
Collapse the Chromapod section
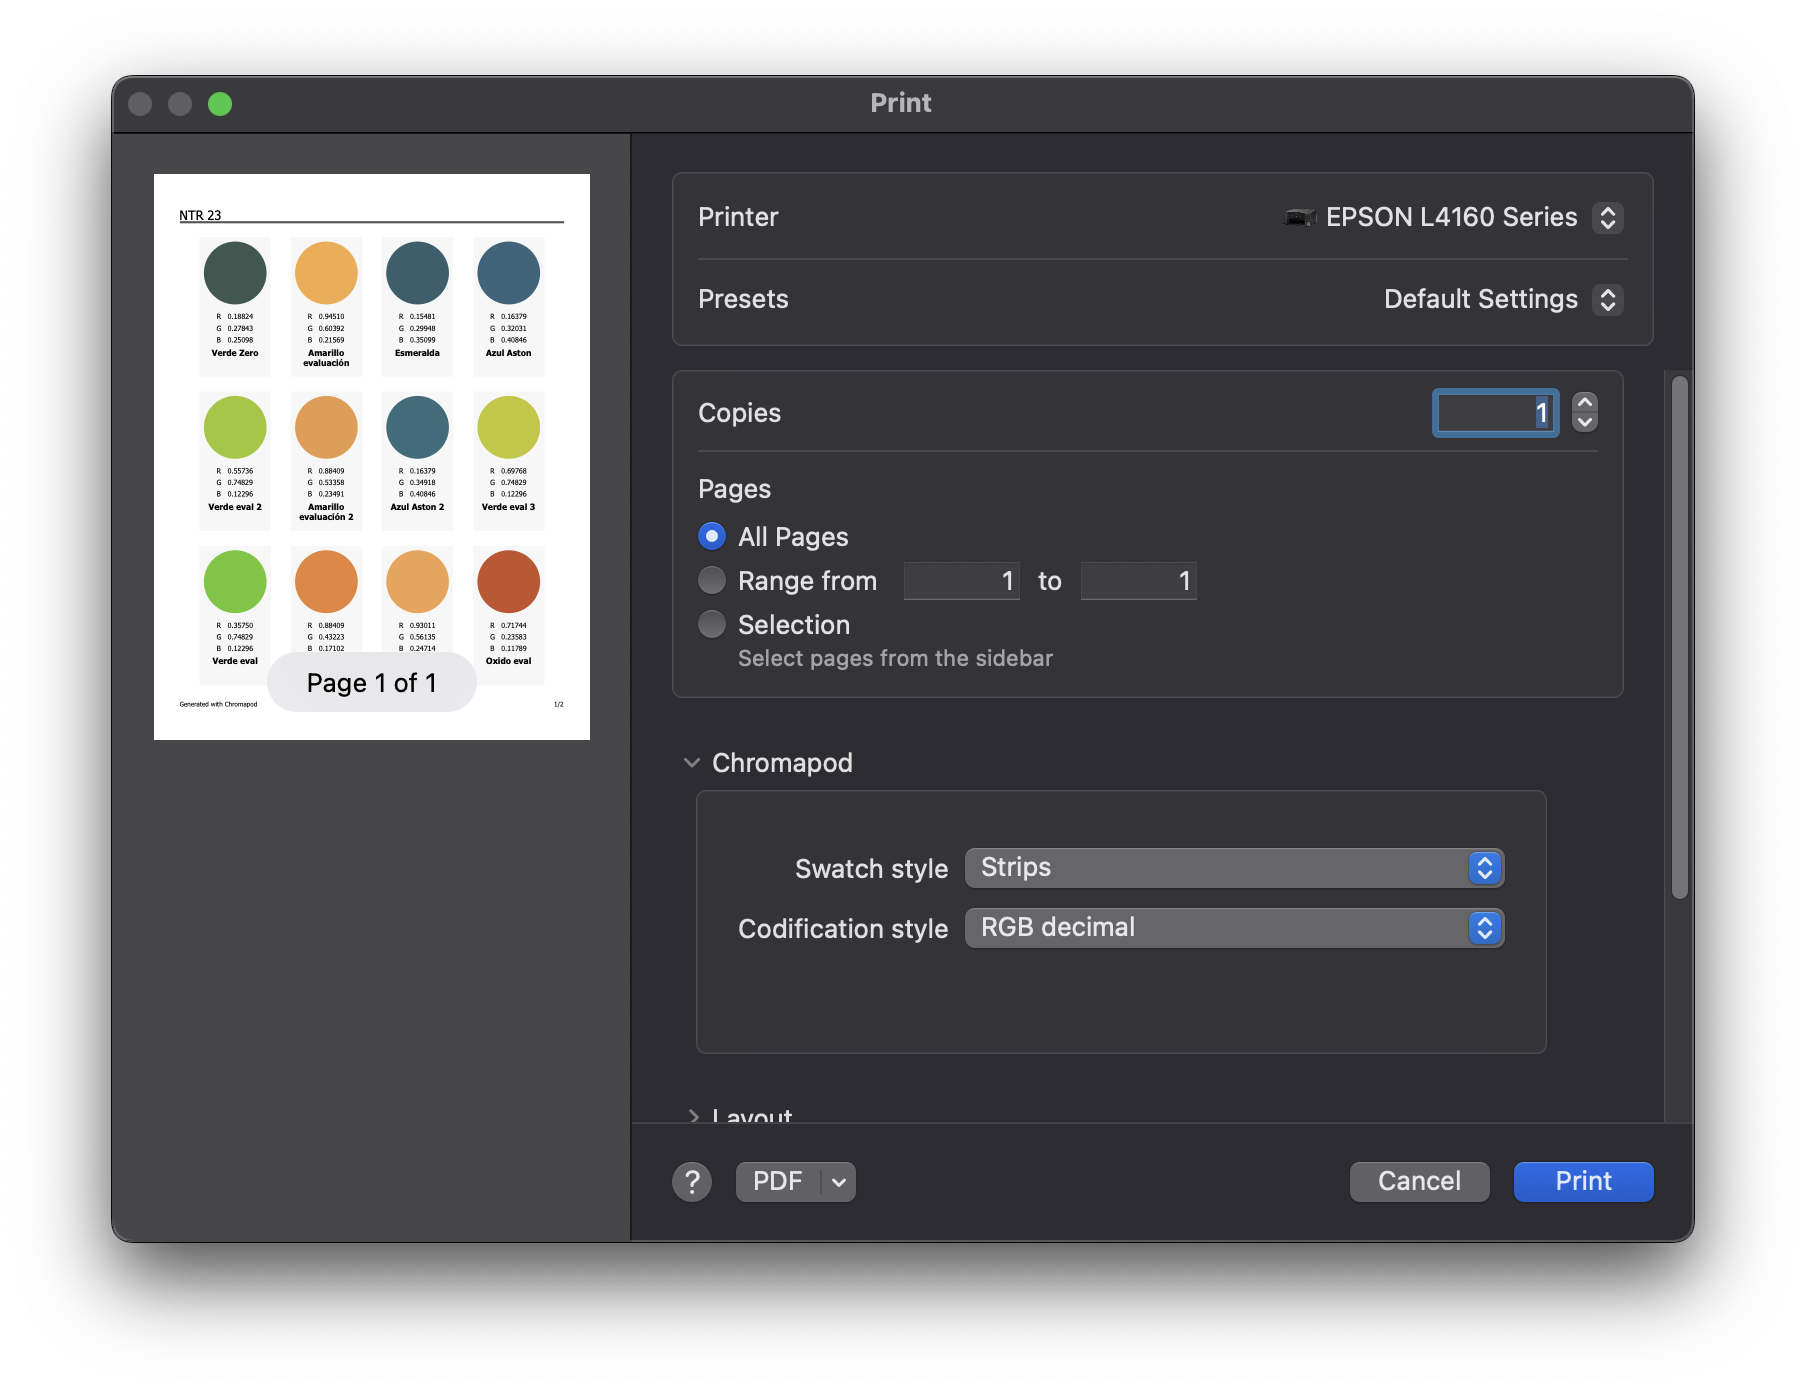(x=692, y=763)
